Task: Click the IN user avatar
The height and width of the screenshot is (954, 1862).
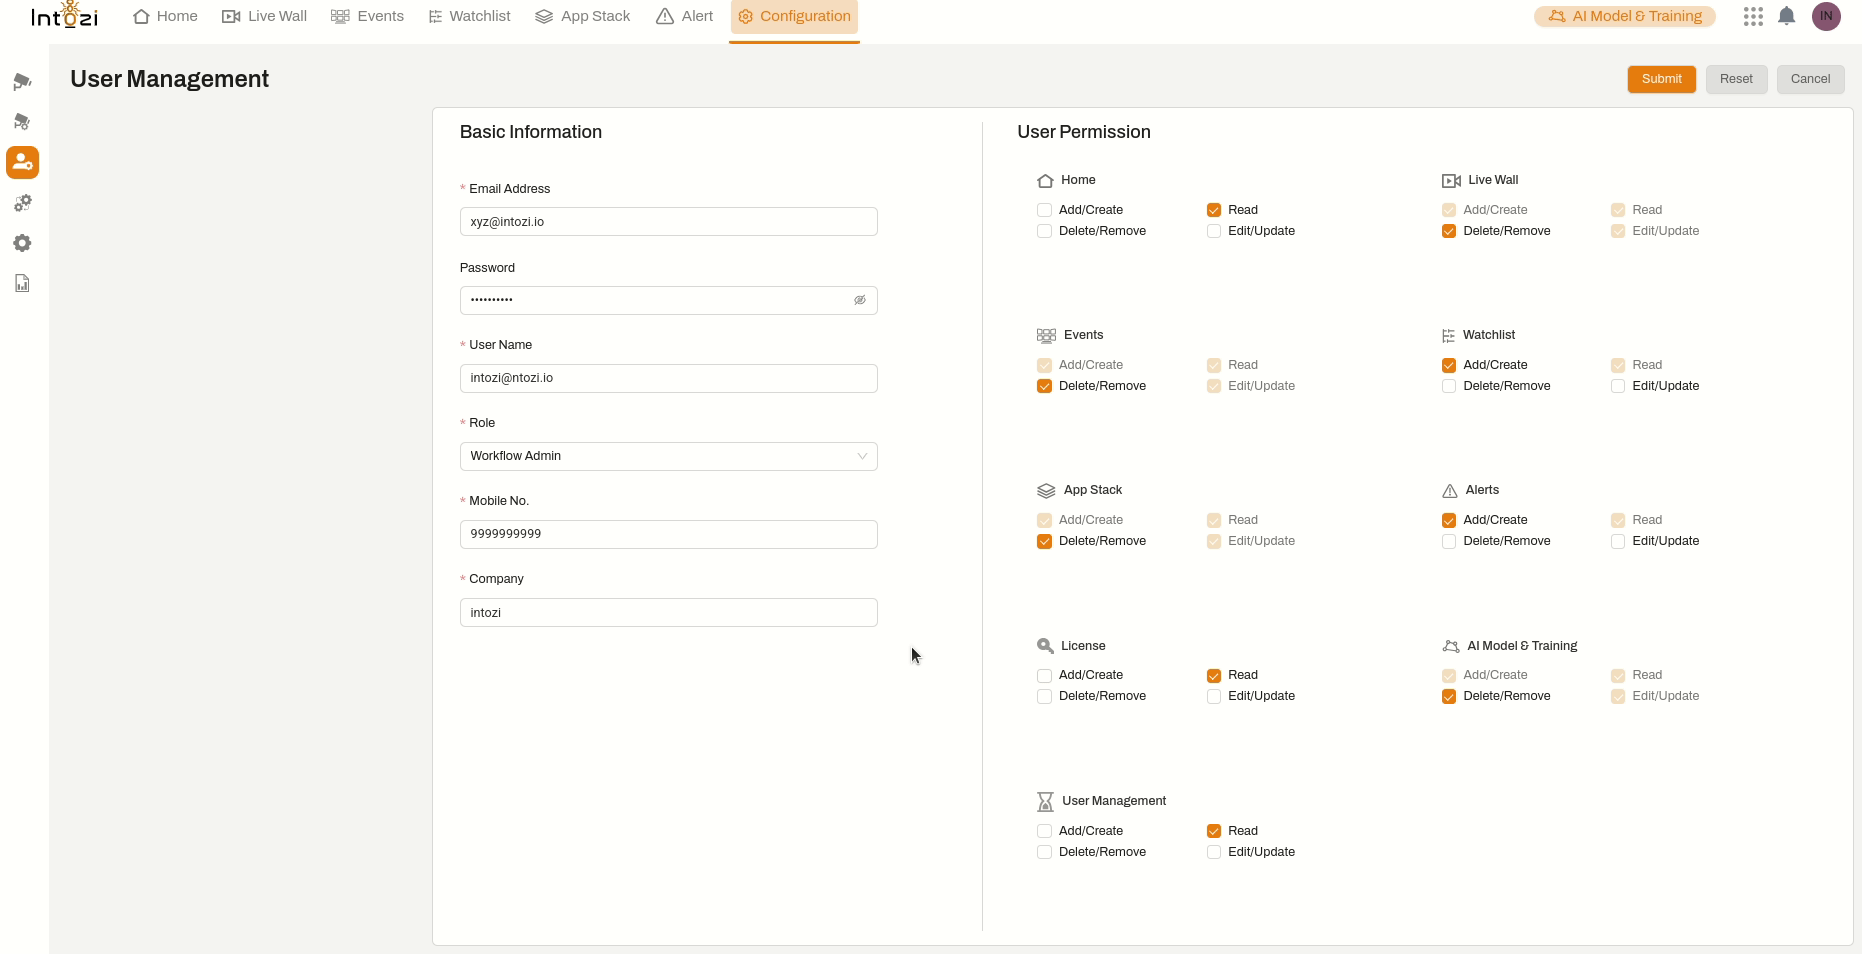Action: (x=1826, y=16)
